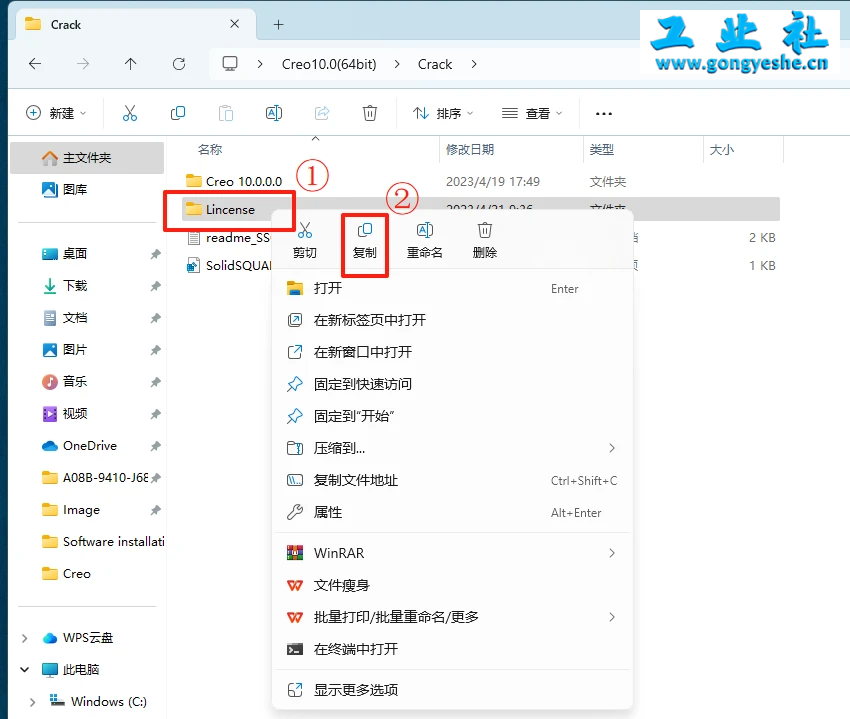Go up one folder level

coord(130,64)
